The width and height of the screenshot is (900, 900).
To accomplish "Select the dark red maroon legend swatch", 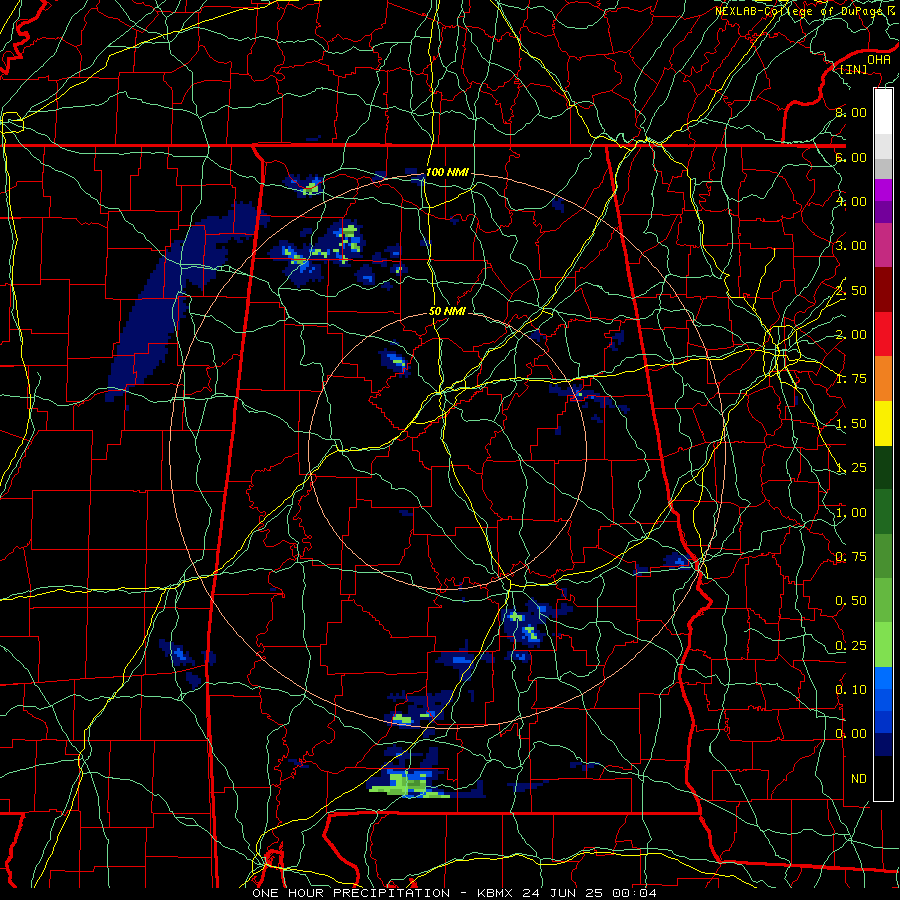I will pos(883,290).
